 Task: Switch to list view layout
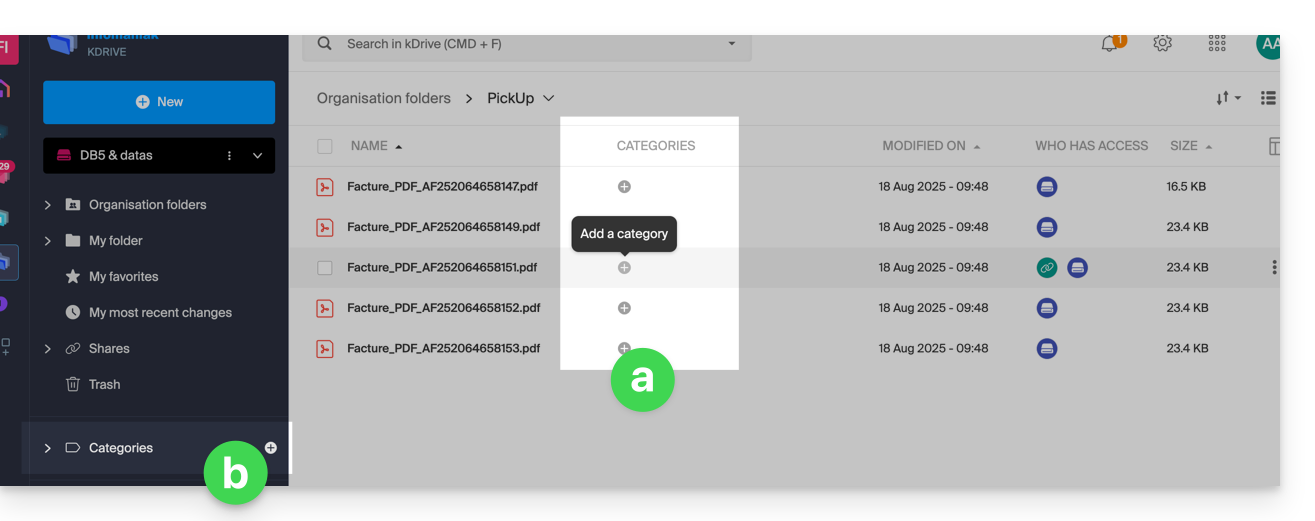[1268, 98]
